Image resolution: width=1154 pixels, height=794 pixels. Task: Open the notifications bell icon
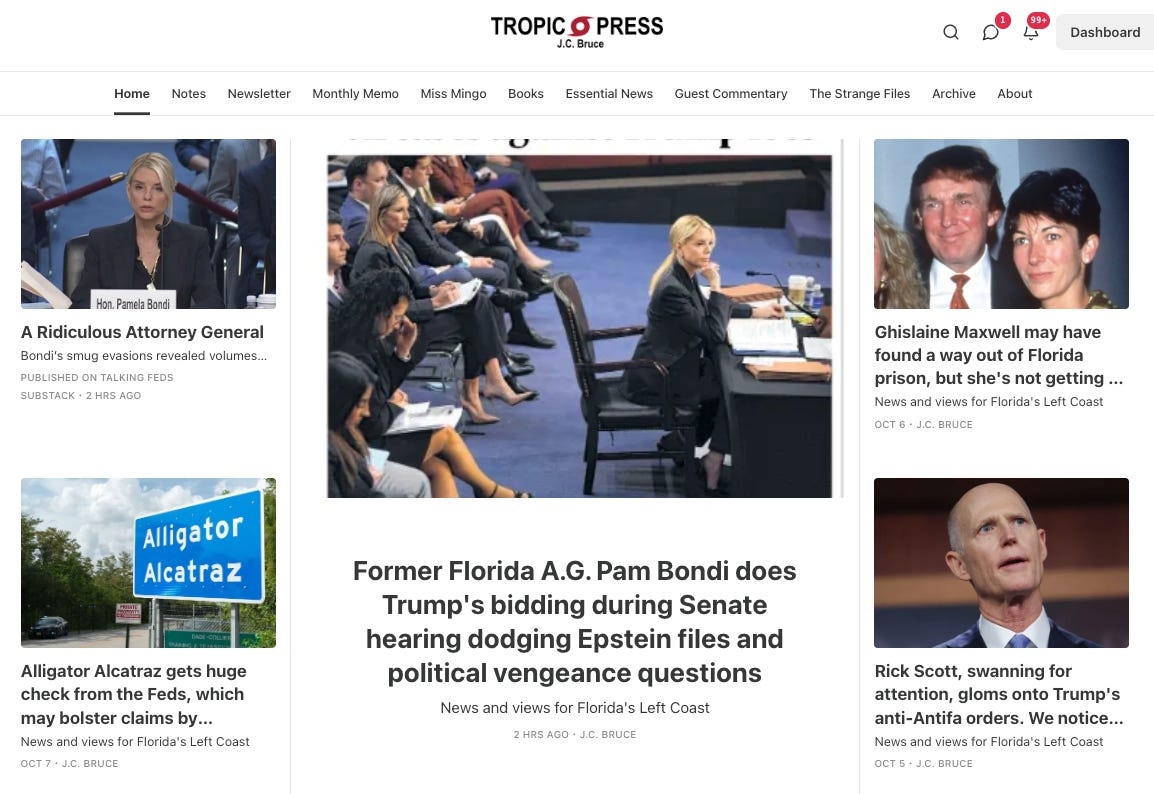click(x=1030, y=32)
